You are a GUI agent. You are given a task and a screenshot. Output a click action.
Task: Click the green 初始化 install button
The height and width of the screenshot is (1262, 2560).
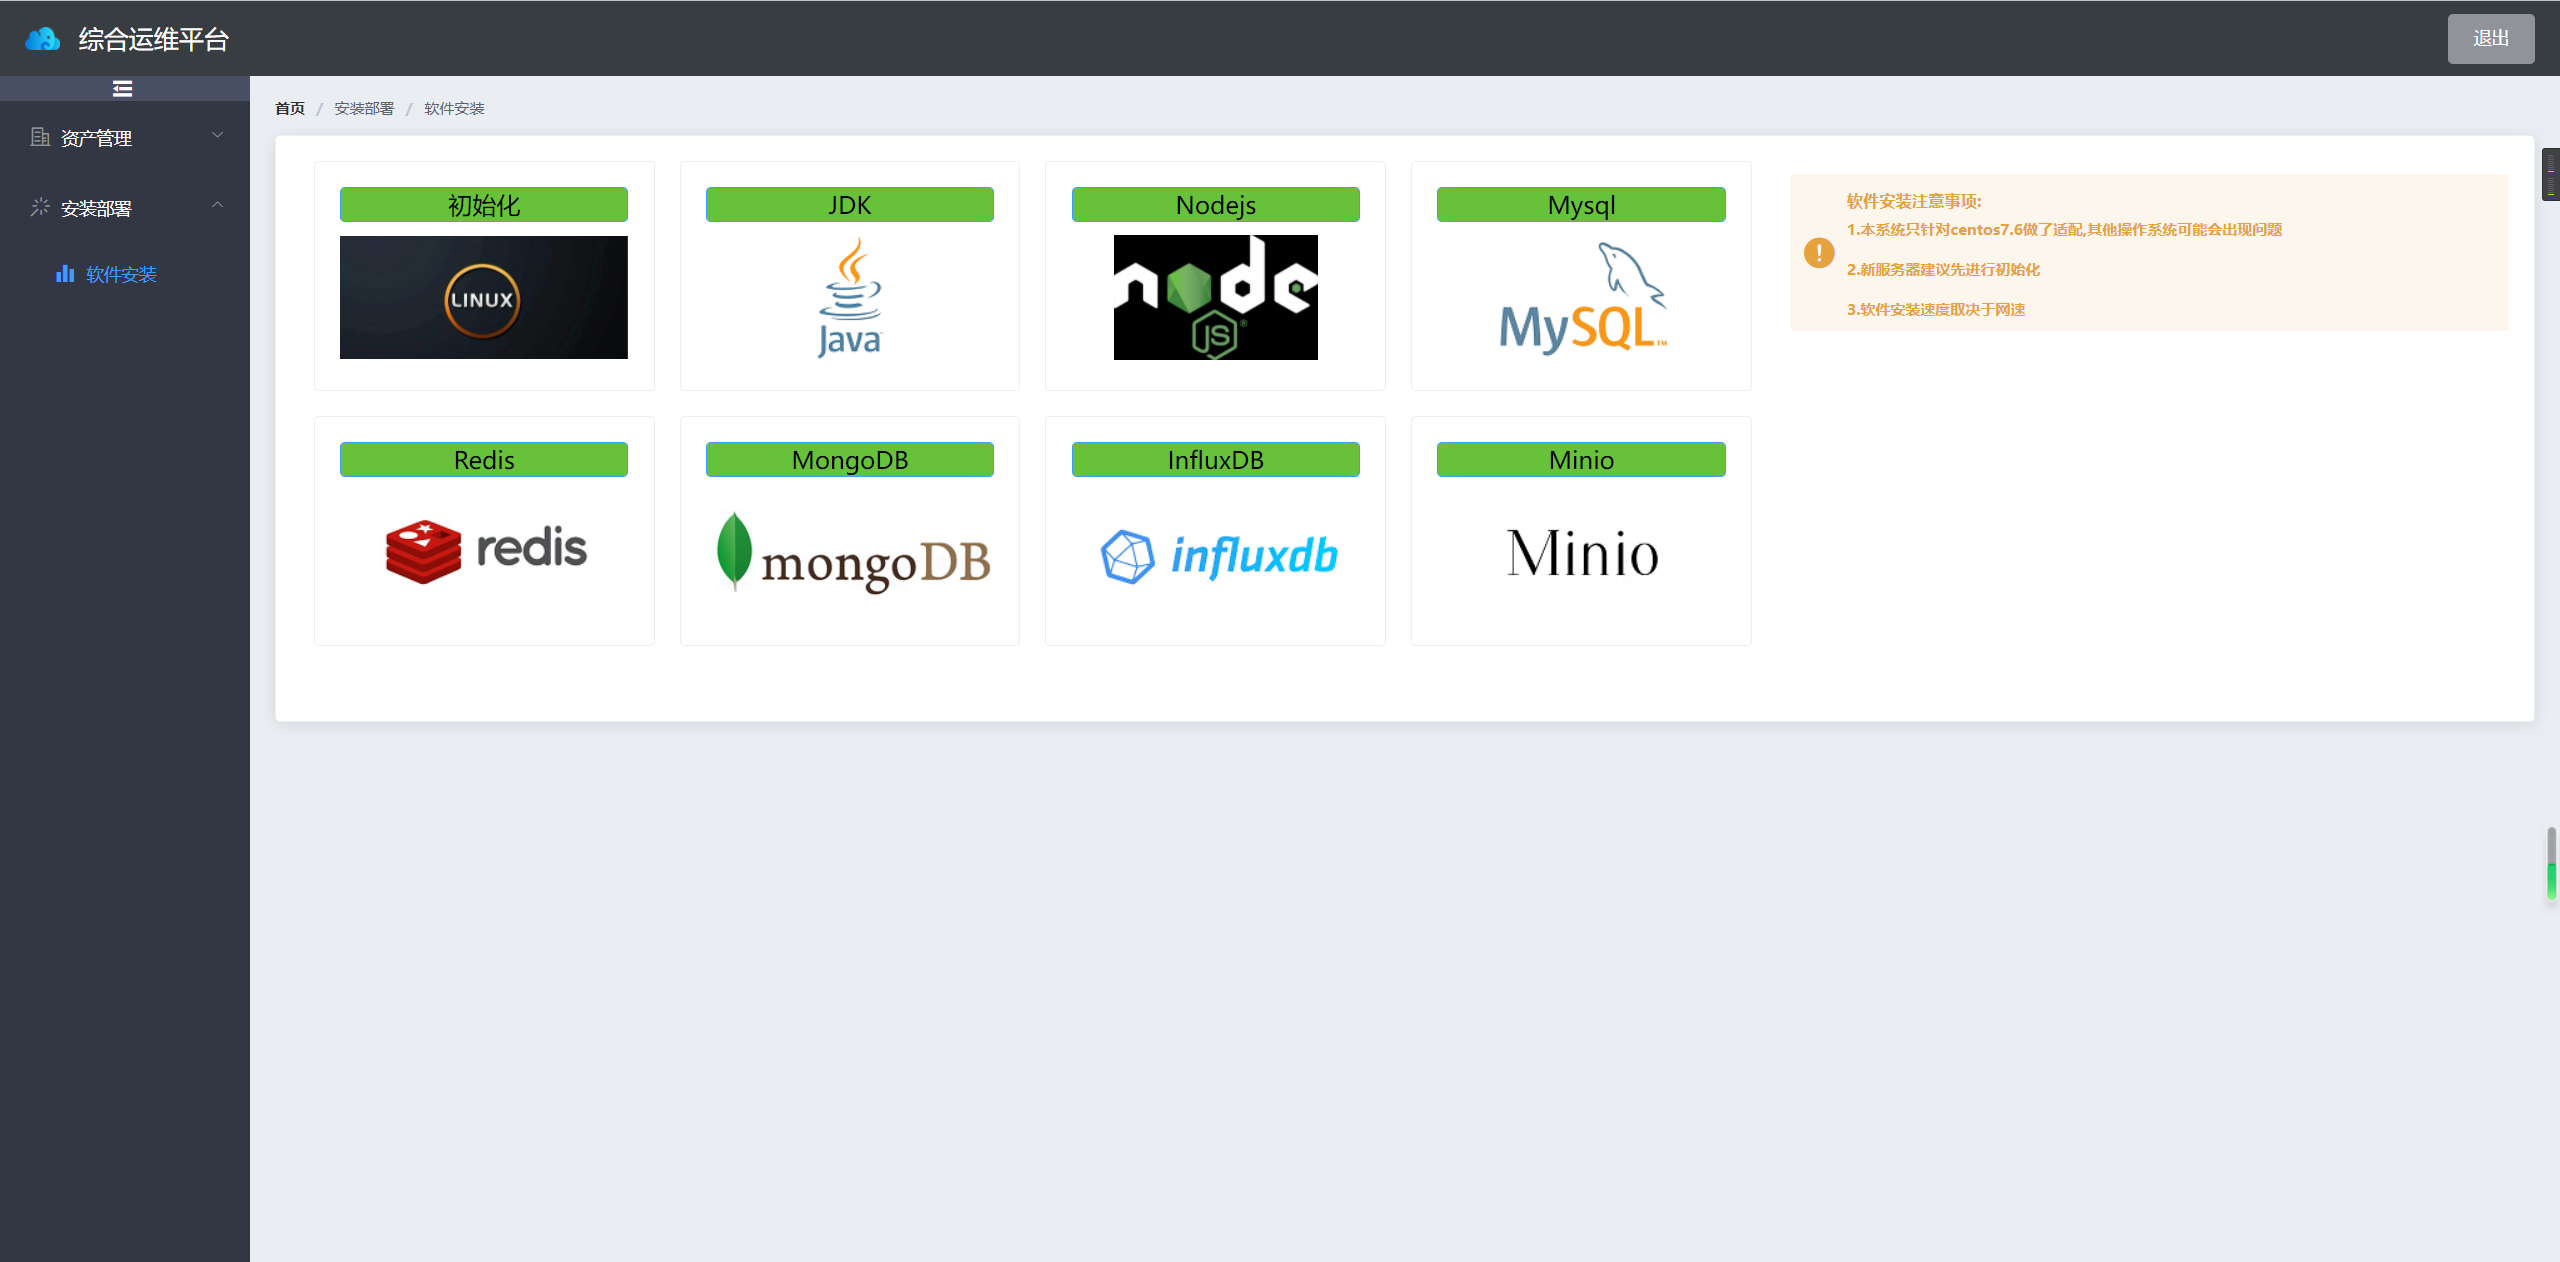point(483,204)
